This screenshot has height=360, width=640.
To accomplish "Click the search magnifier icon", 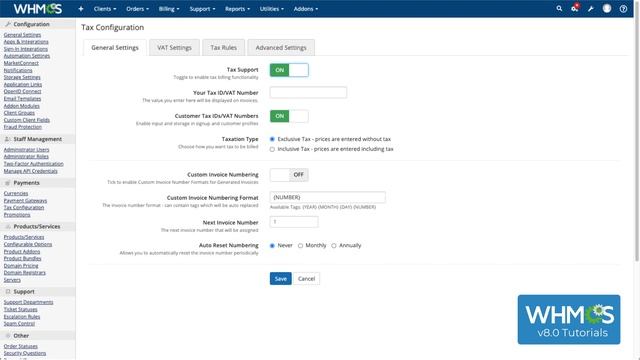I will click(x=559, y=9).
